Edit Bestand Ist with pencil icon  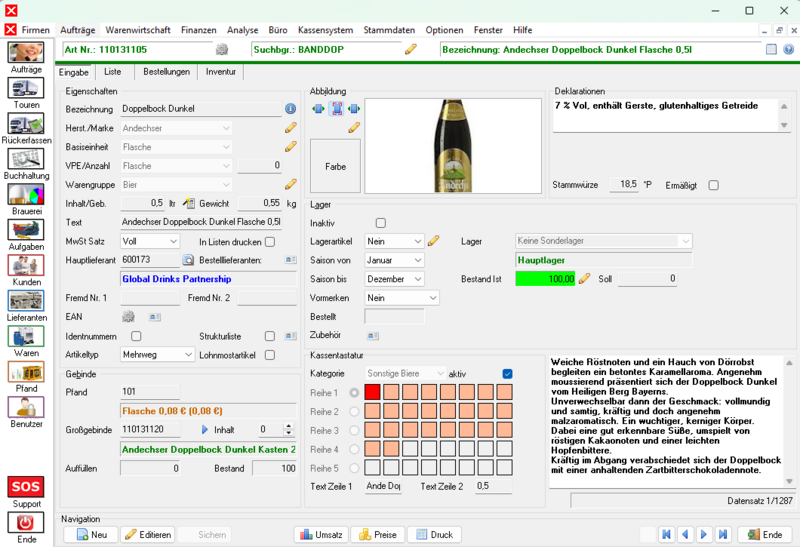click(585, 279)
